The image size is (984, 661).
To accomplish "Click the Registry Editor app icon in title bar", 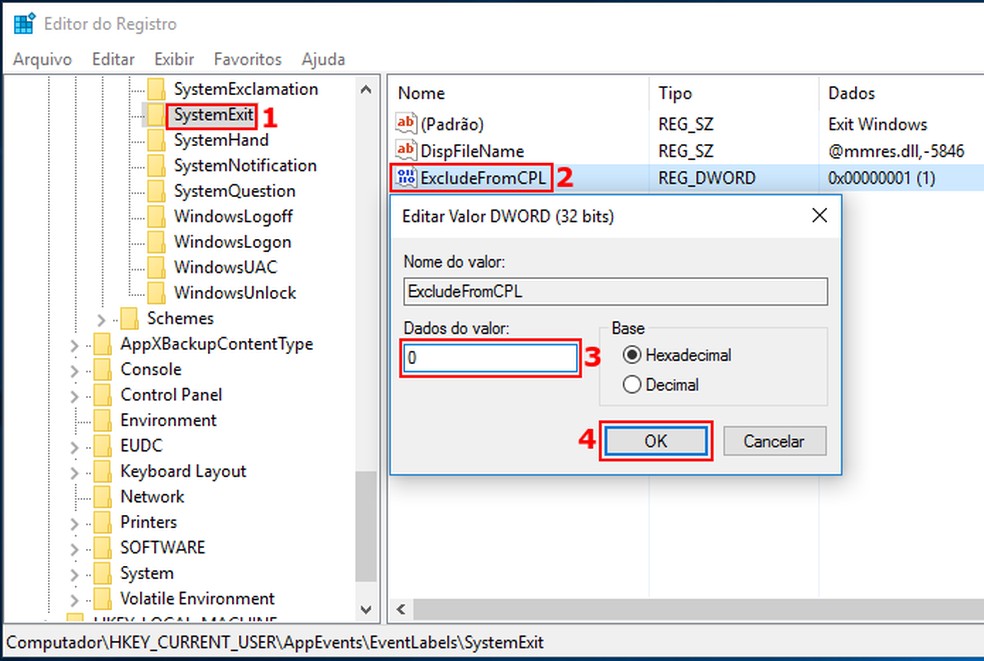I will [x=24, y=23].
